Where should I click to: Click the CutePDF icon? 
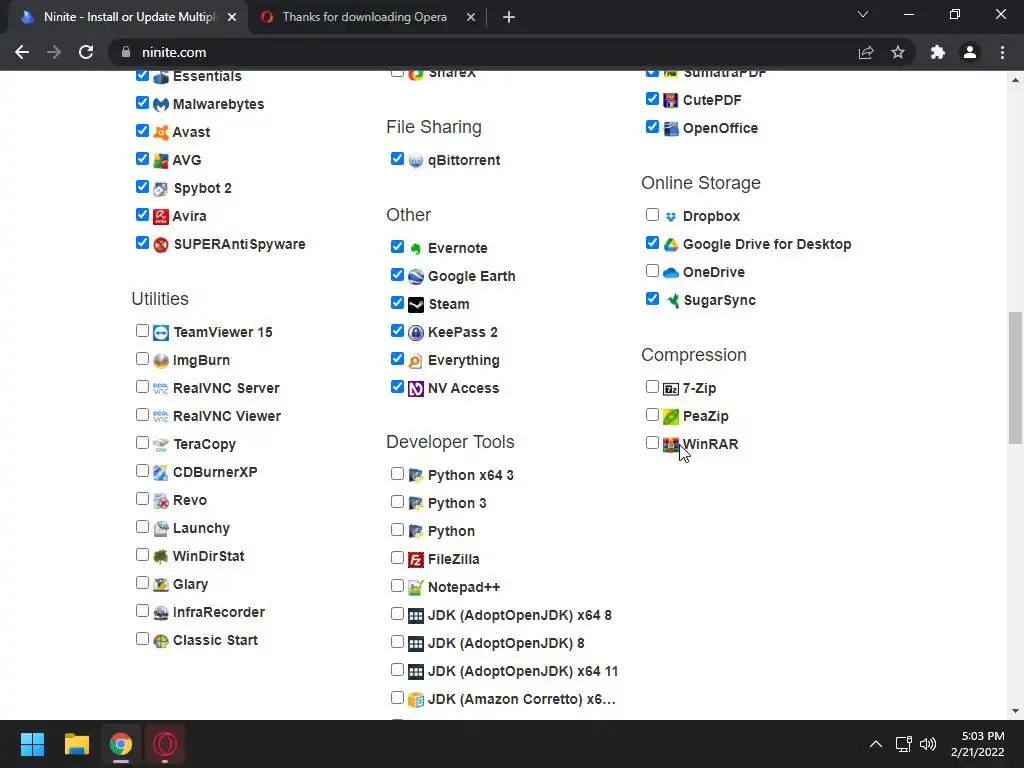click(671, 100)
